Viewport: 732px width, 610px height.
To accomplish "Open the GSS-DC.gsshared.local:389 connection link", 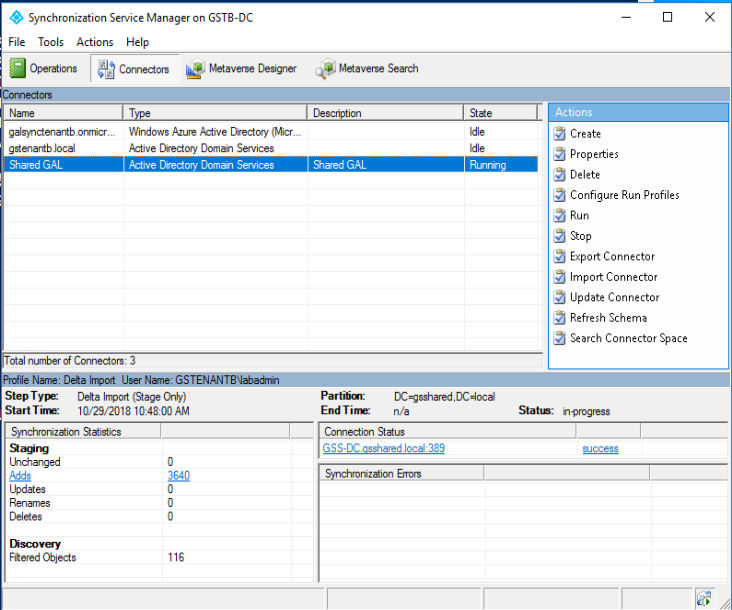I will tap(384, 449).
